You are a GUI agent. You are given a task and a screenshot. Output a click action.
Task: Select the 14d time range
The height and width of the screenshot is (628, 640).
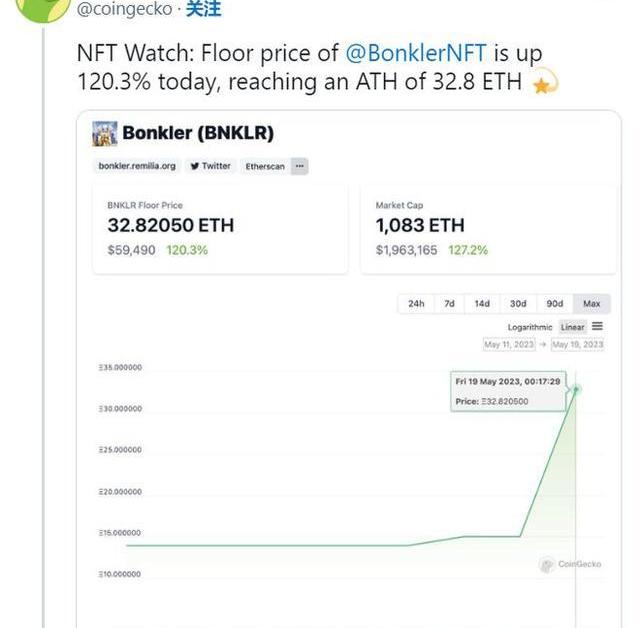482,303
